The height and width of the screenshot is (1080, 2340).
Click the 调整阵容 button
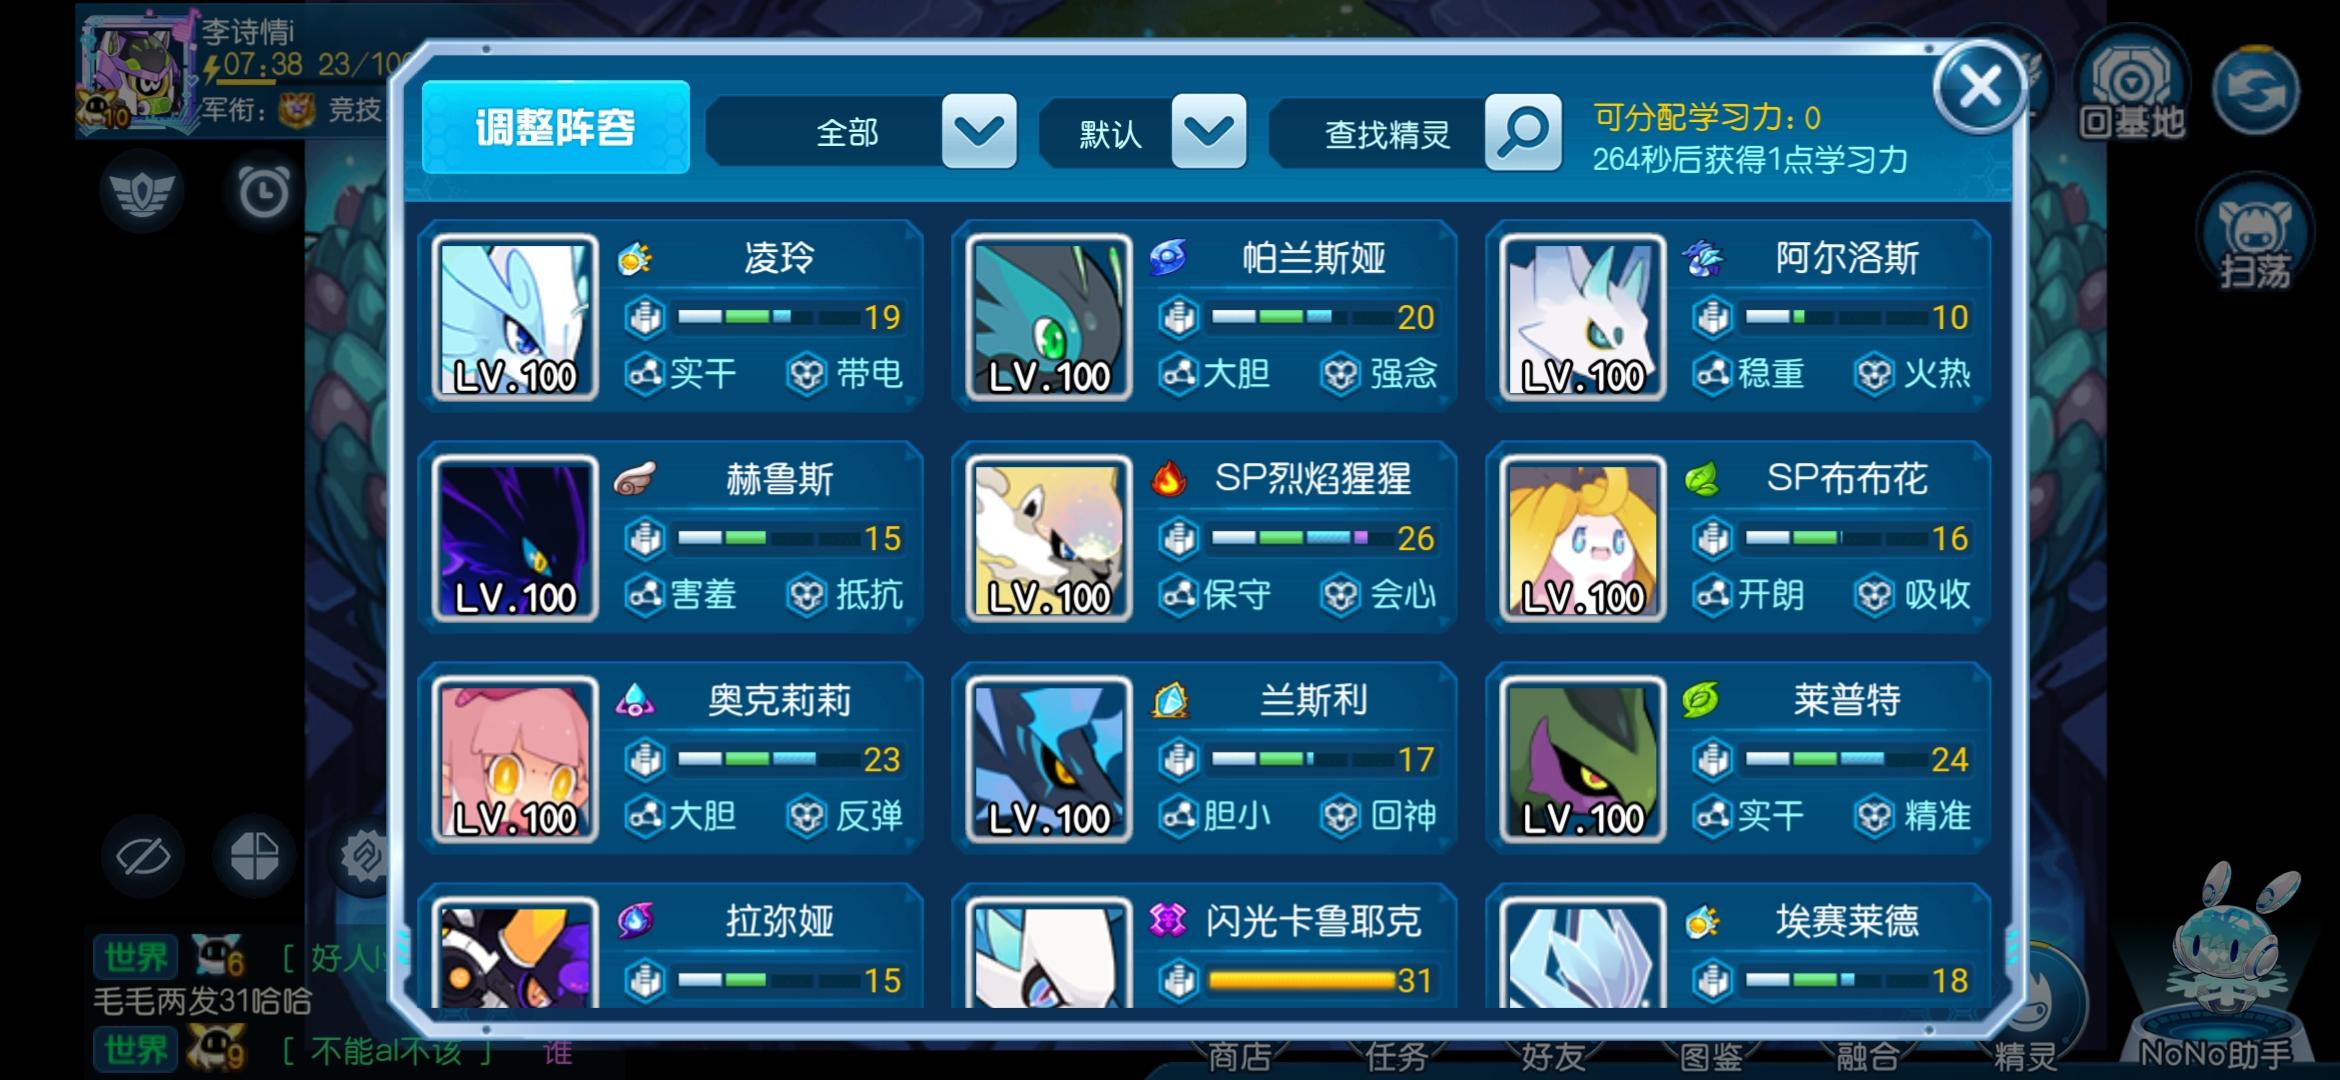tap(556, 128)
